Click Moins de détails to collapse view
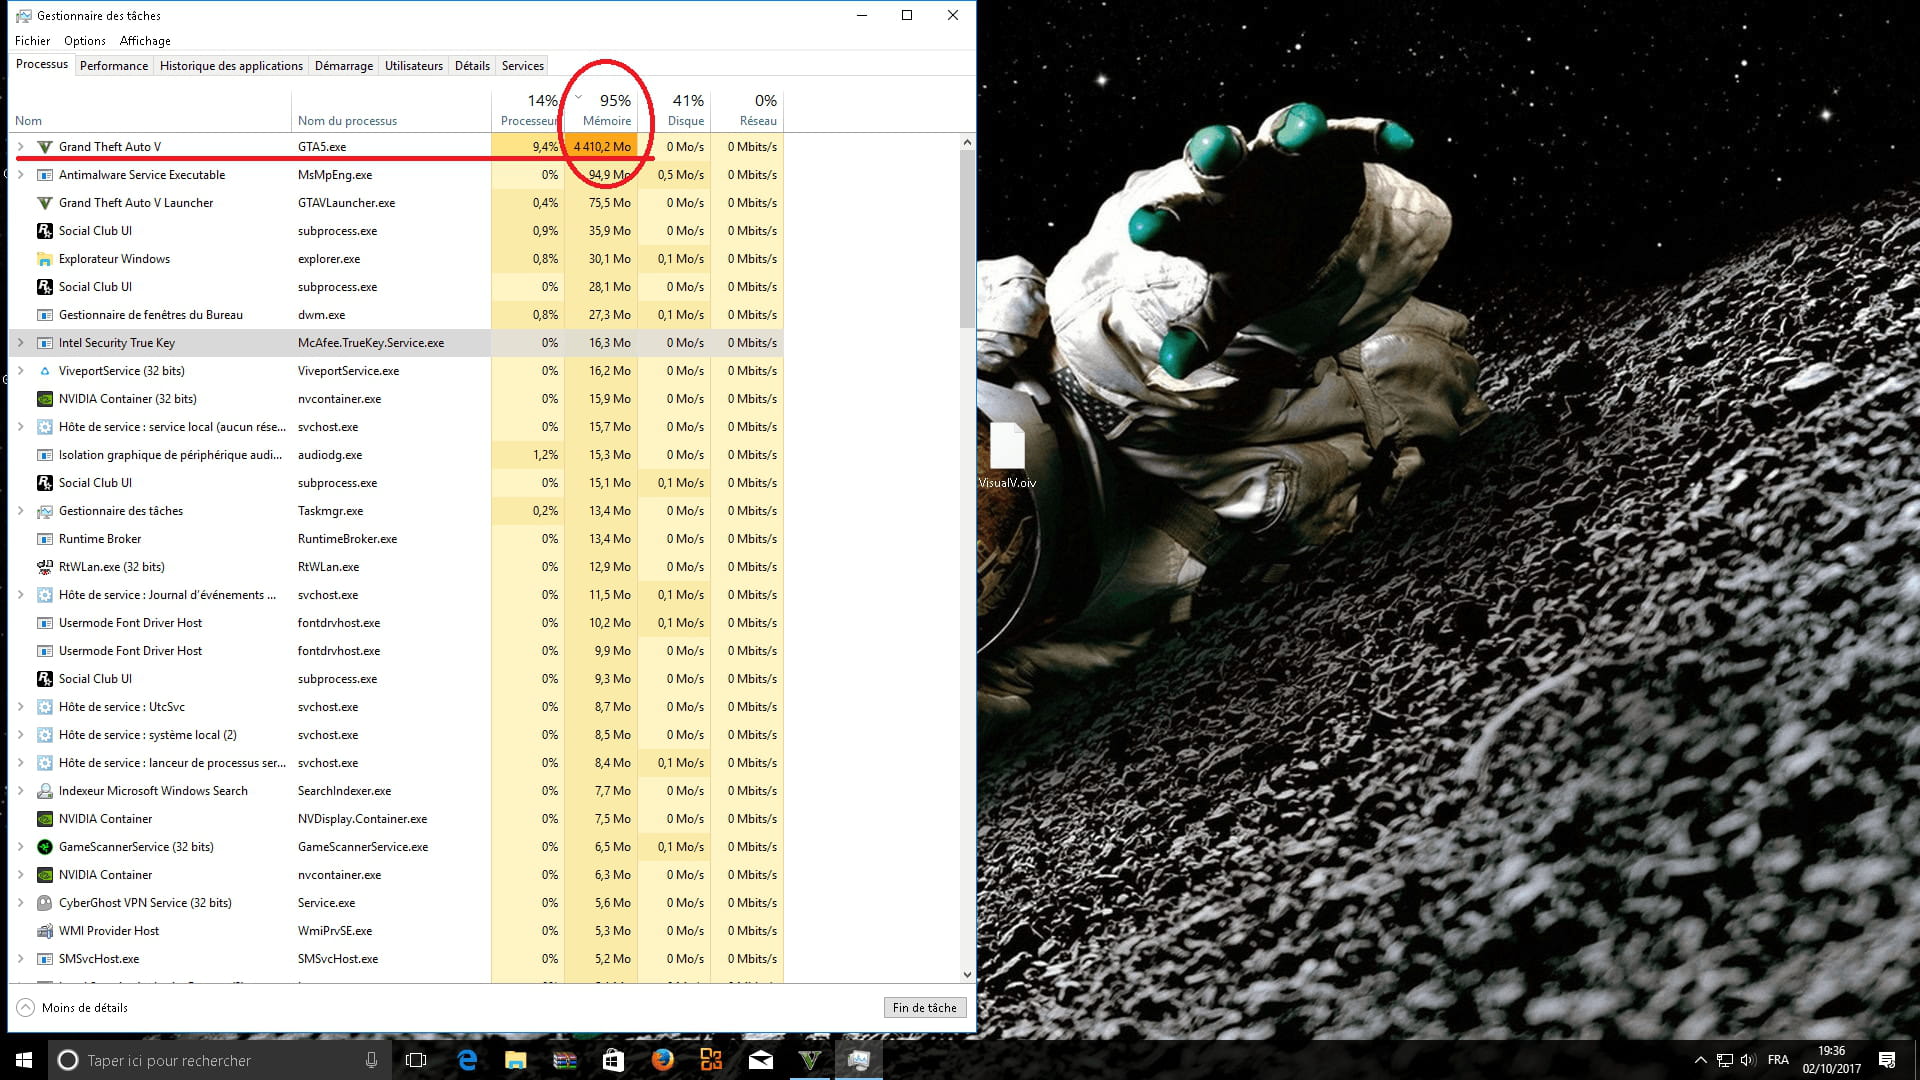This screenshot has height=1080, width=1920. (73, 1008)
